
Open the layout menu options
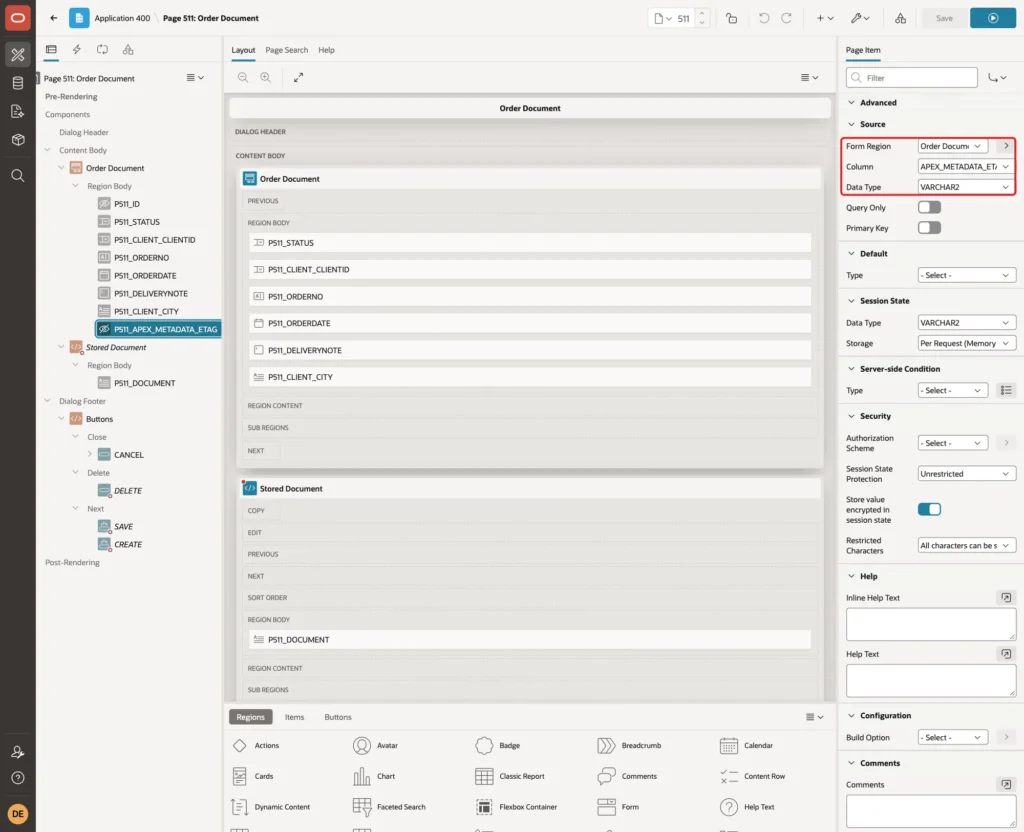pyautogui.click(x=809, y=78)
